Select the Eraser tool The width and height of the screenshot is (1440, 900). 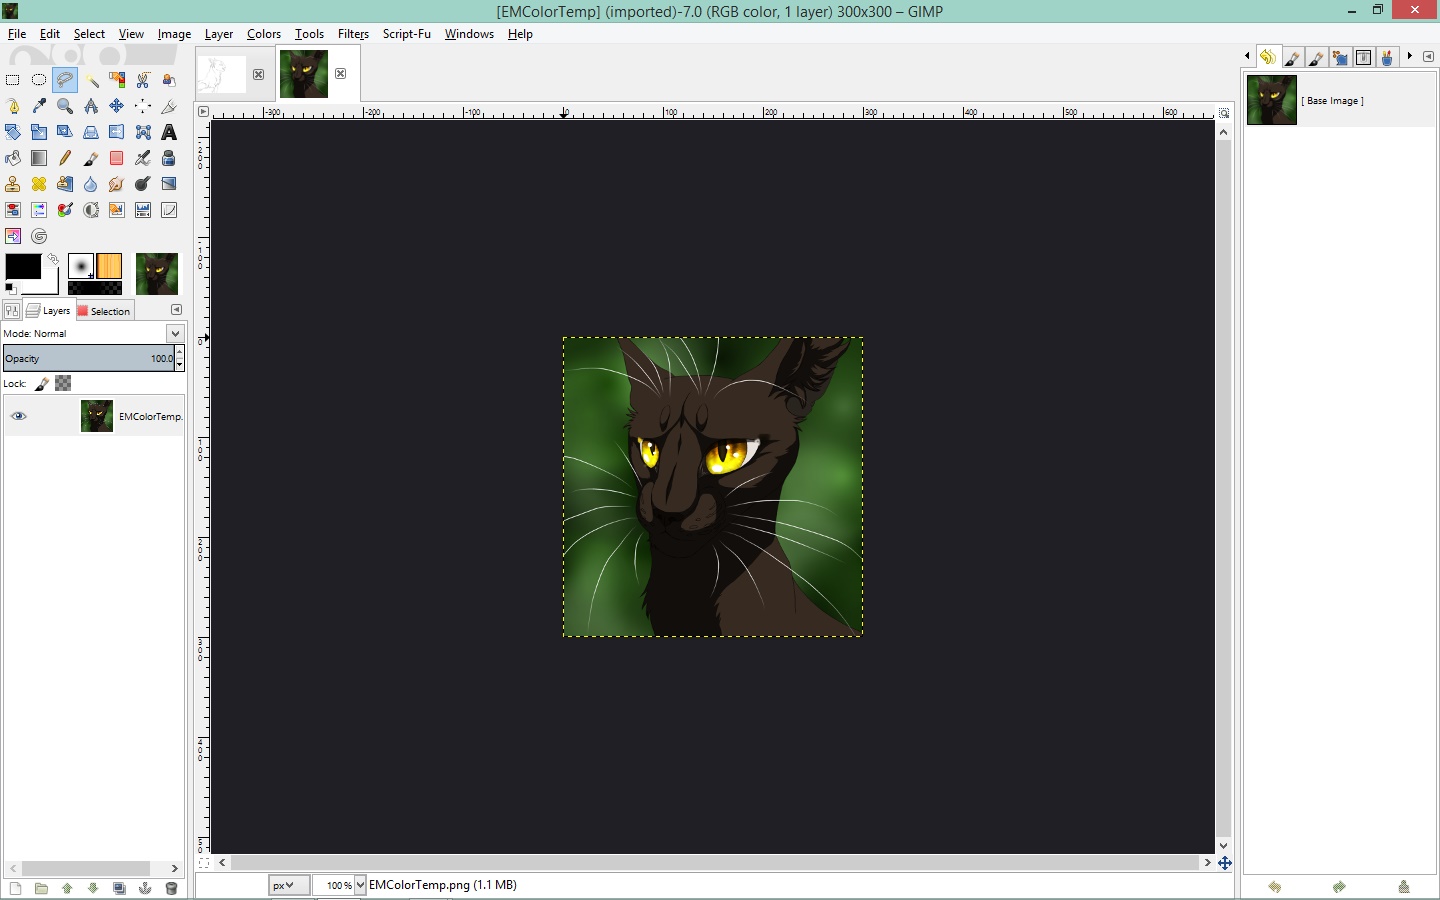(117, 158)
